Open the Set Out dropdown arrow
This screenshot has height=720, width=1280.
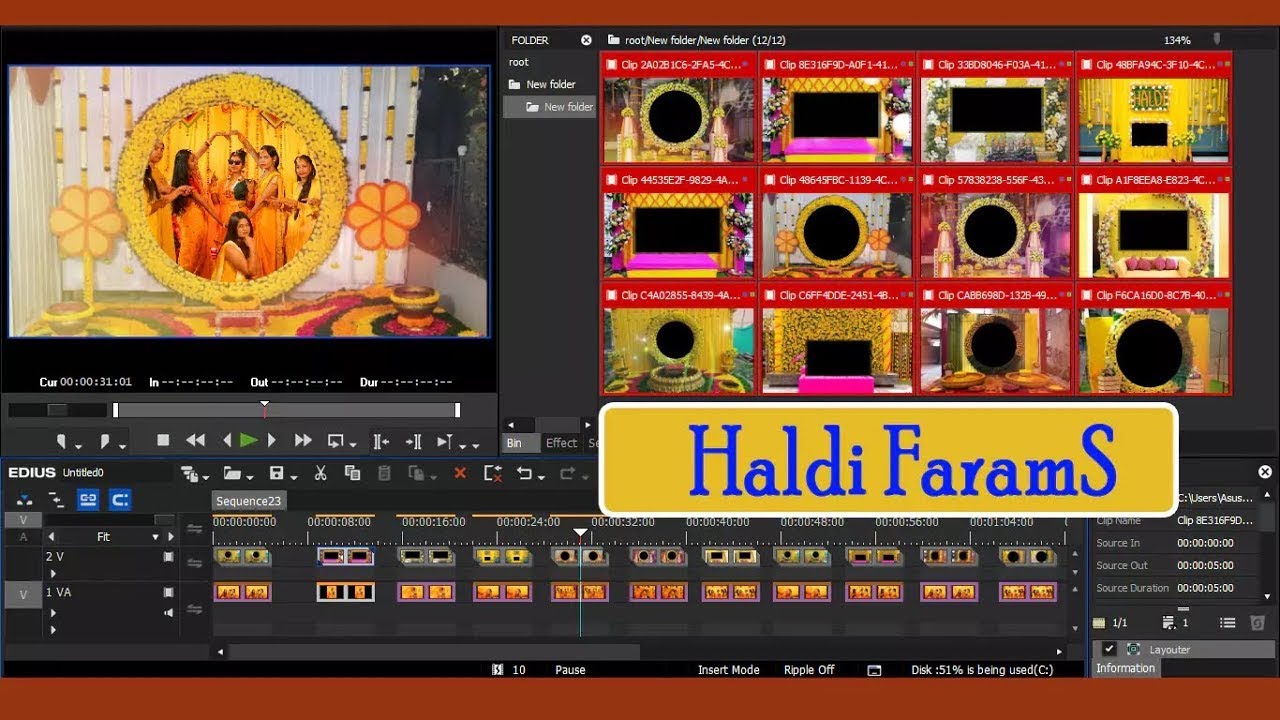tap(121, 446)
